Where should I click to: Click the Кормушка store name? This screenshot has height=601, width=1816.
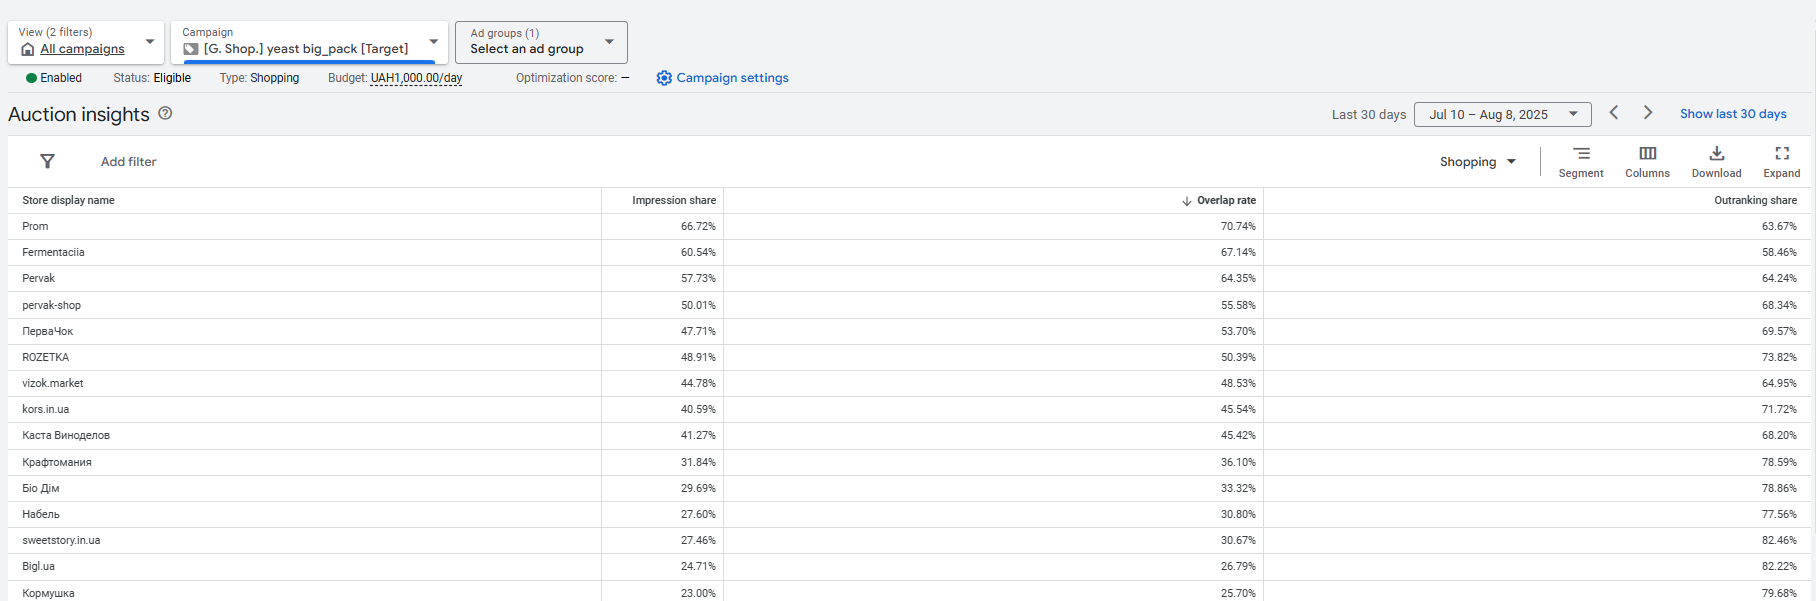(x=48, y=593)
